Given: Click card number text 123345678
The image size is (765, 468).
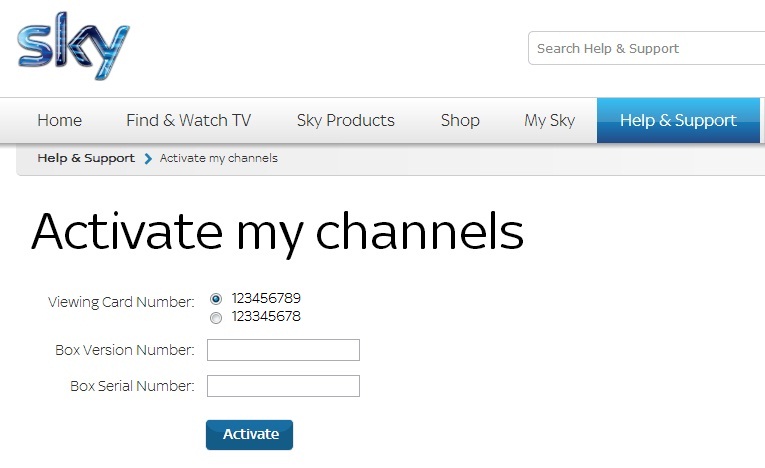Looking at the screenshot, I should (266, 316).
